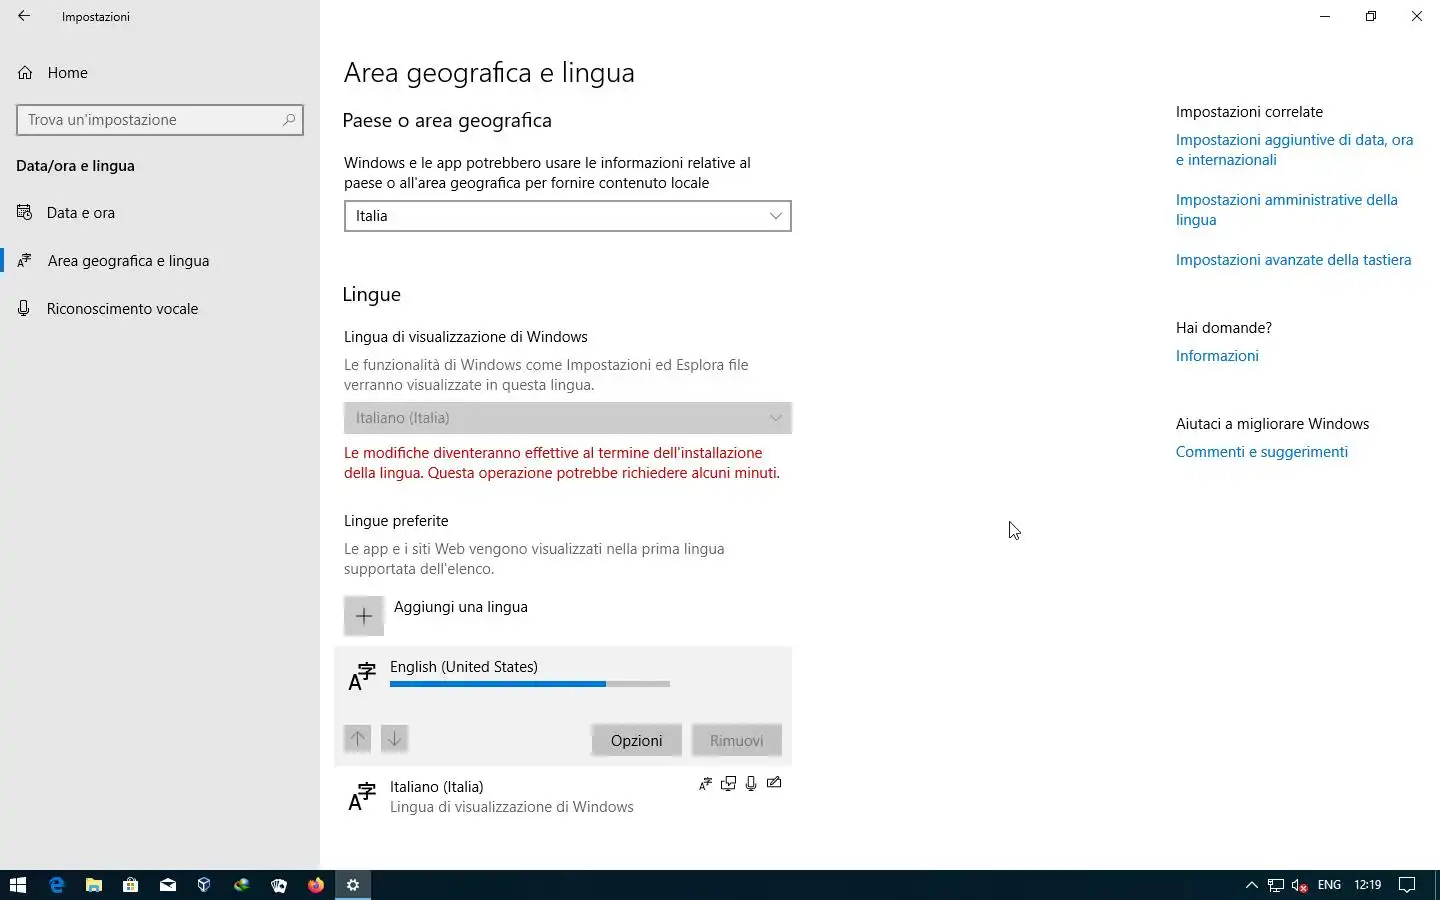Click the Informazioni help link
1440x900 pixels.
pyautogui.click(x=1217, y=356)
